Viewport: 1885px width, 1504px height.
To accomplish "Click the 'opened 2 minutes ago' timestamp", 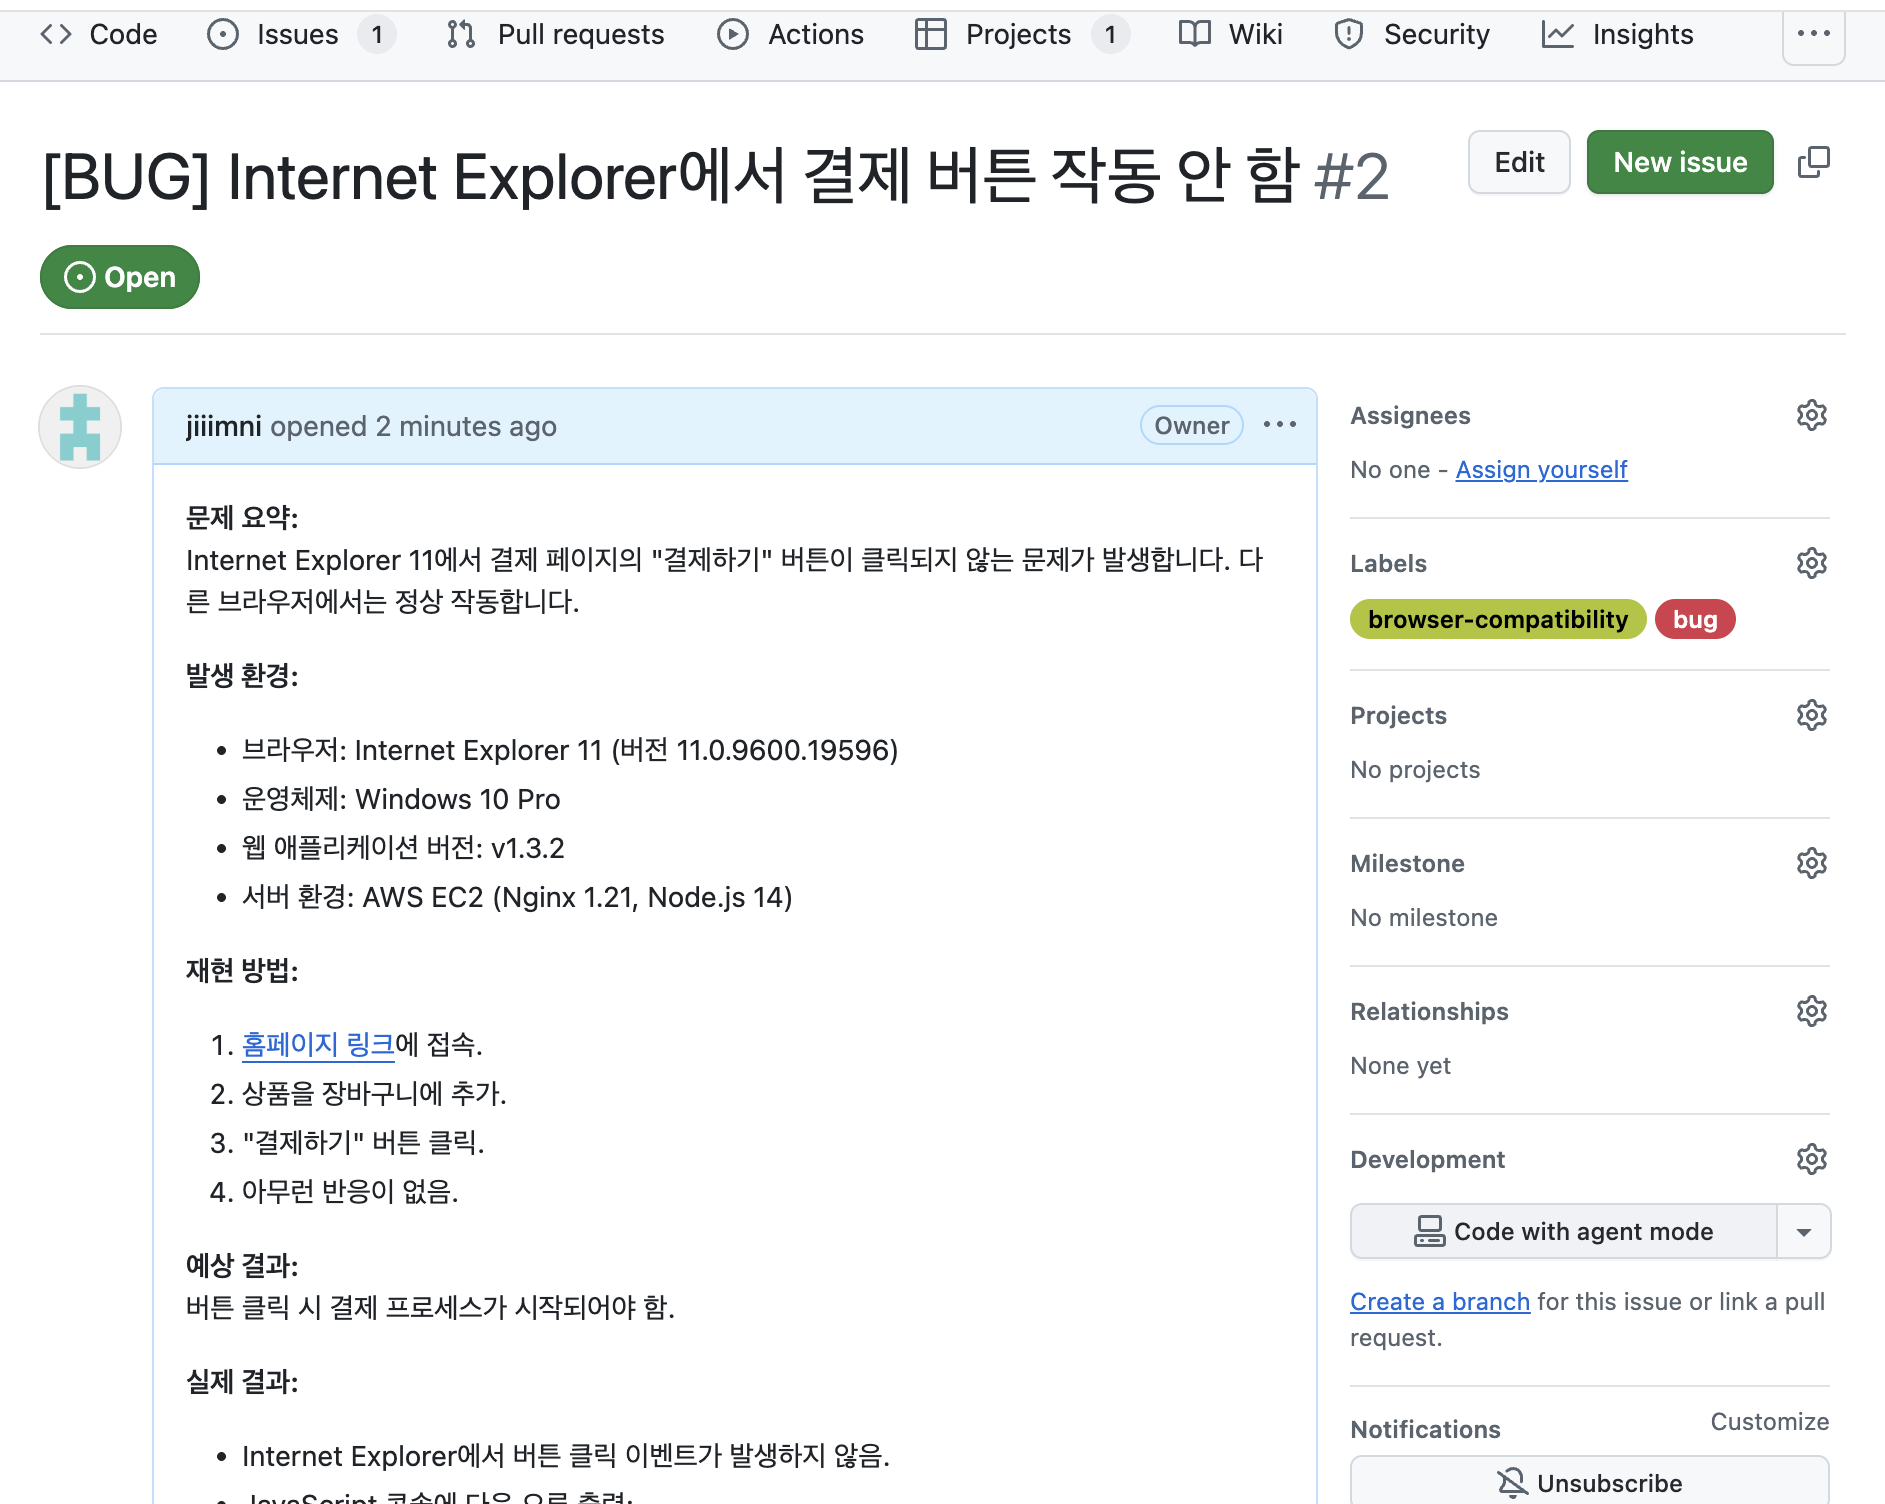I will [x=413, y=426].
